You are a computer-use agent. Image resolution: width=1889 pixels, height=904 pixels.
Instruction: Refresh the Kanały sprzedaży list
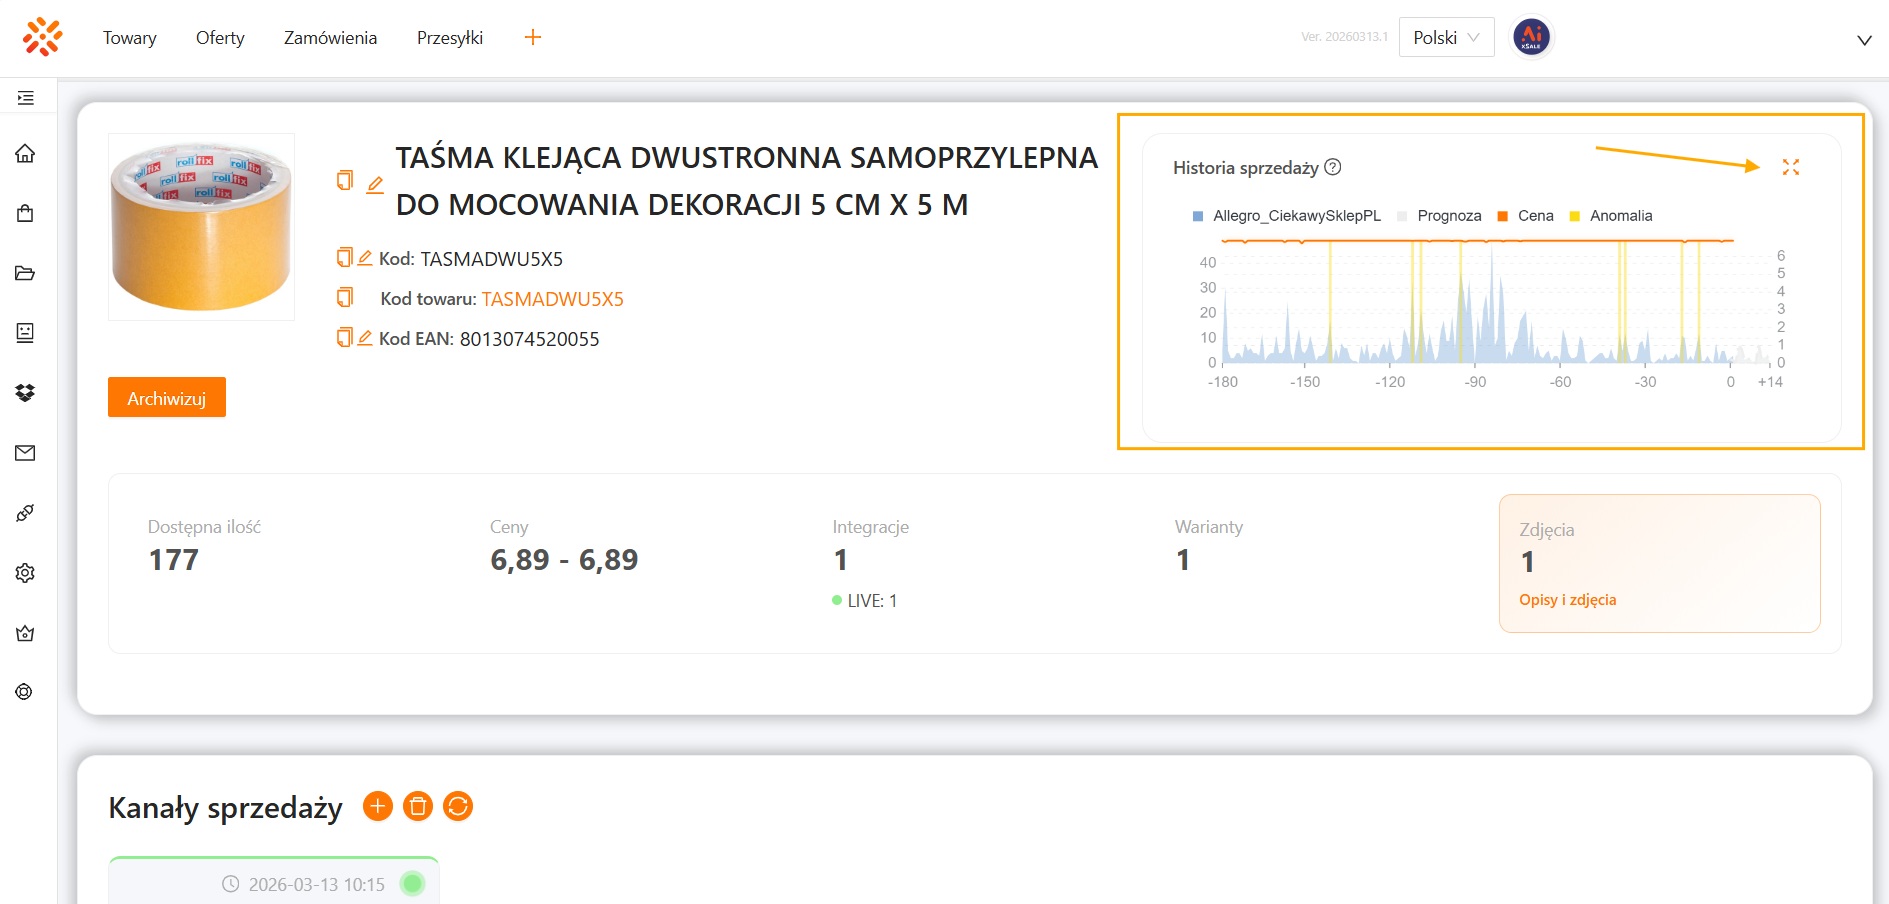coord(458,806)
